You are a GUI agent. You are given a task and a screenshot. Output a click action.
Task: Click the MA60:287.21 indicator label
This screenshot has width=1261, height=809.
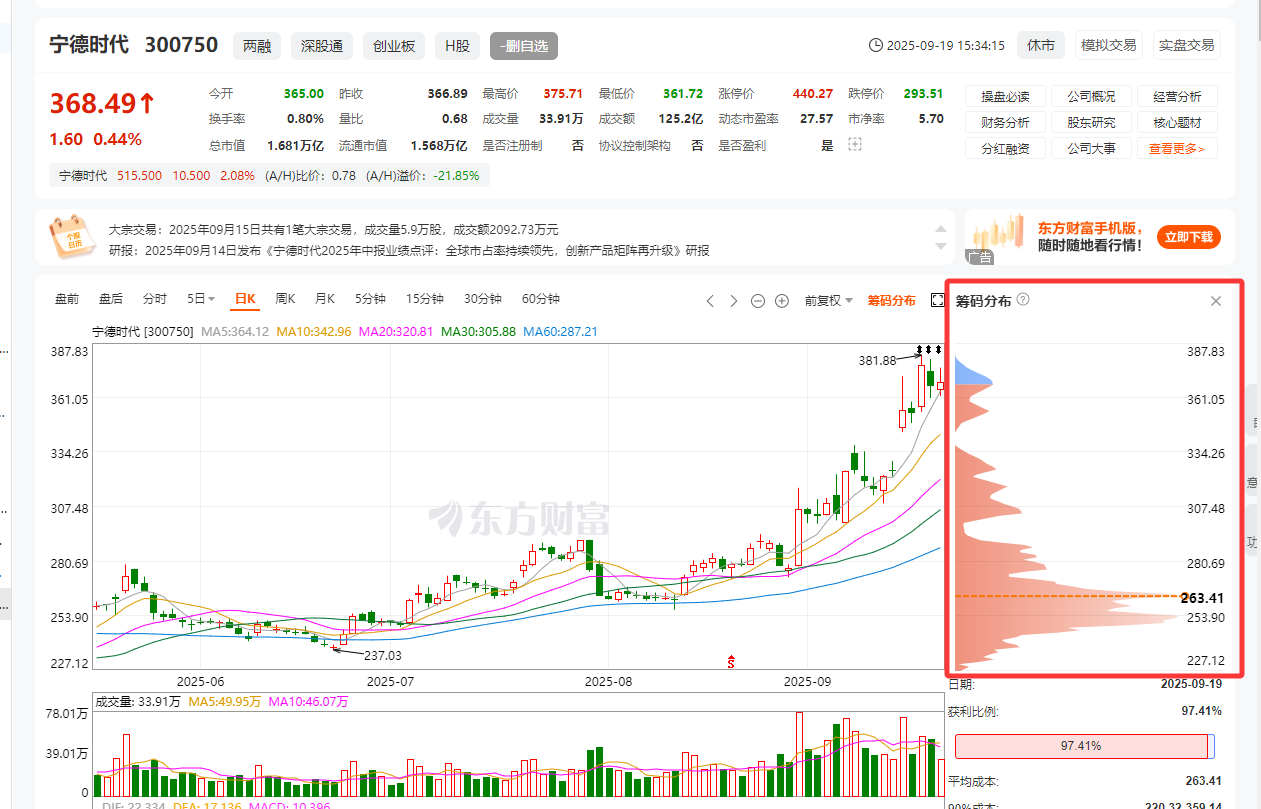click(560, 331)
